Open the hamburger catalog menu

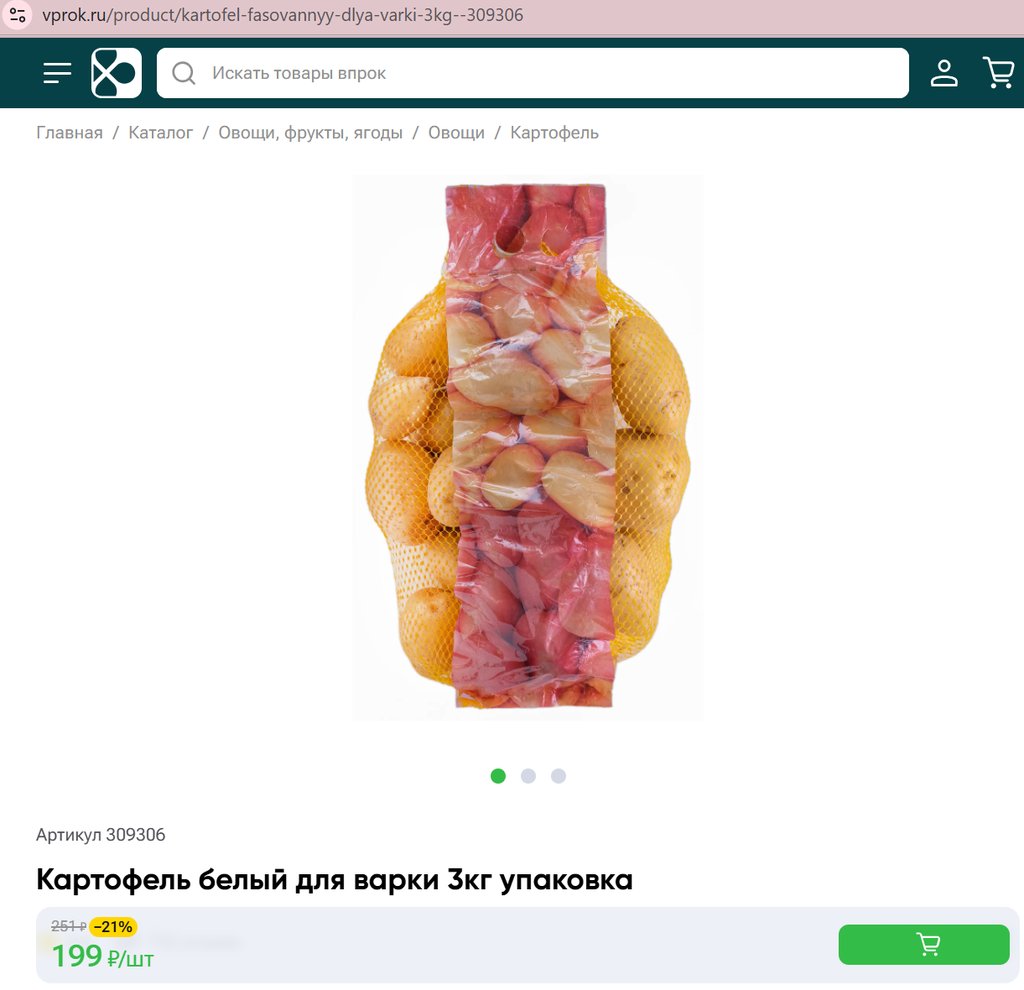(x=57, y=72)
